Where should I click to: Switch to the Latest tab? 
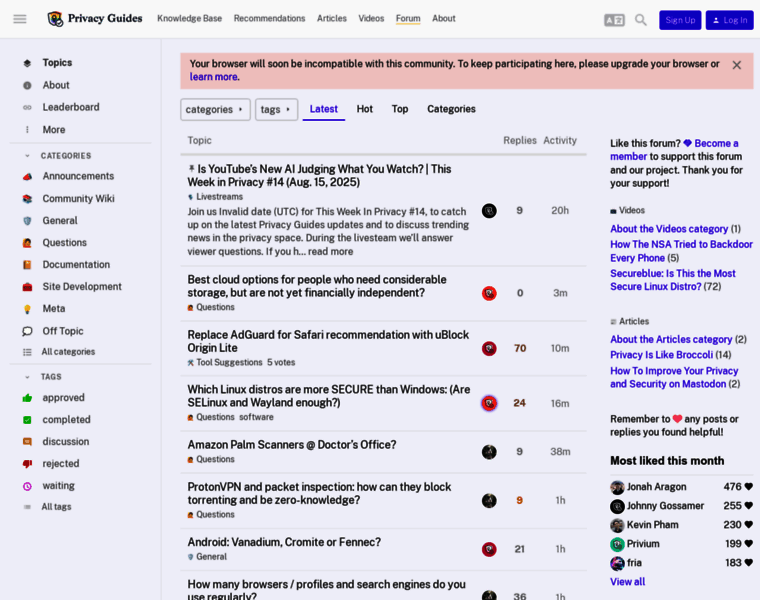tap(324, 109)
